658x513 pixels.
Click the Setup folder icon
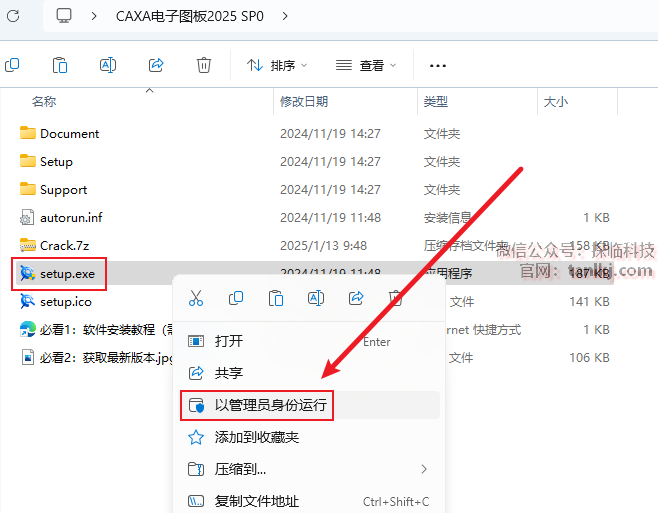click(28, 161)
